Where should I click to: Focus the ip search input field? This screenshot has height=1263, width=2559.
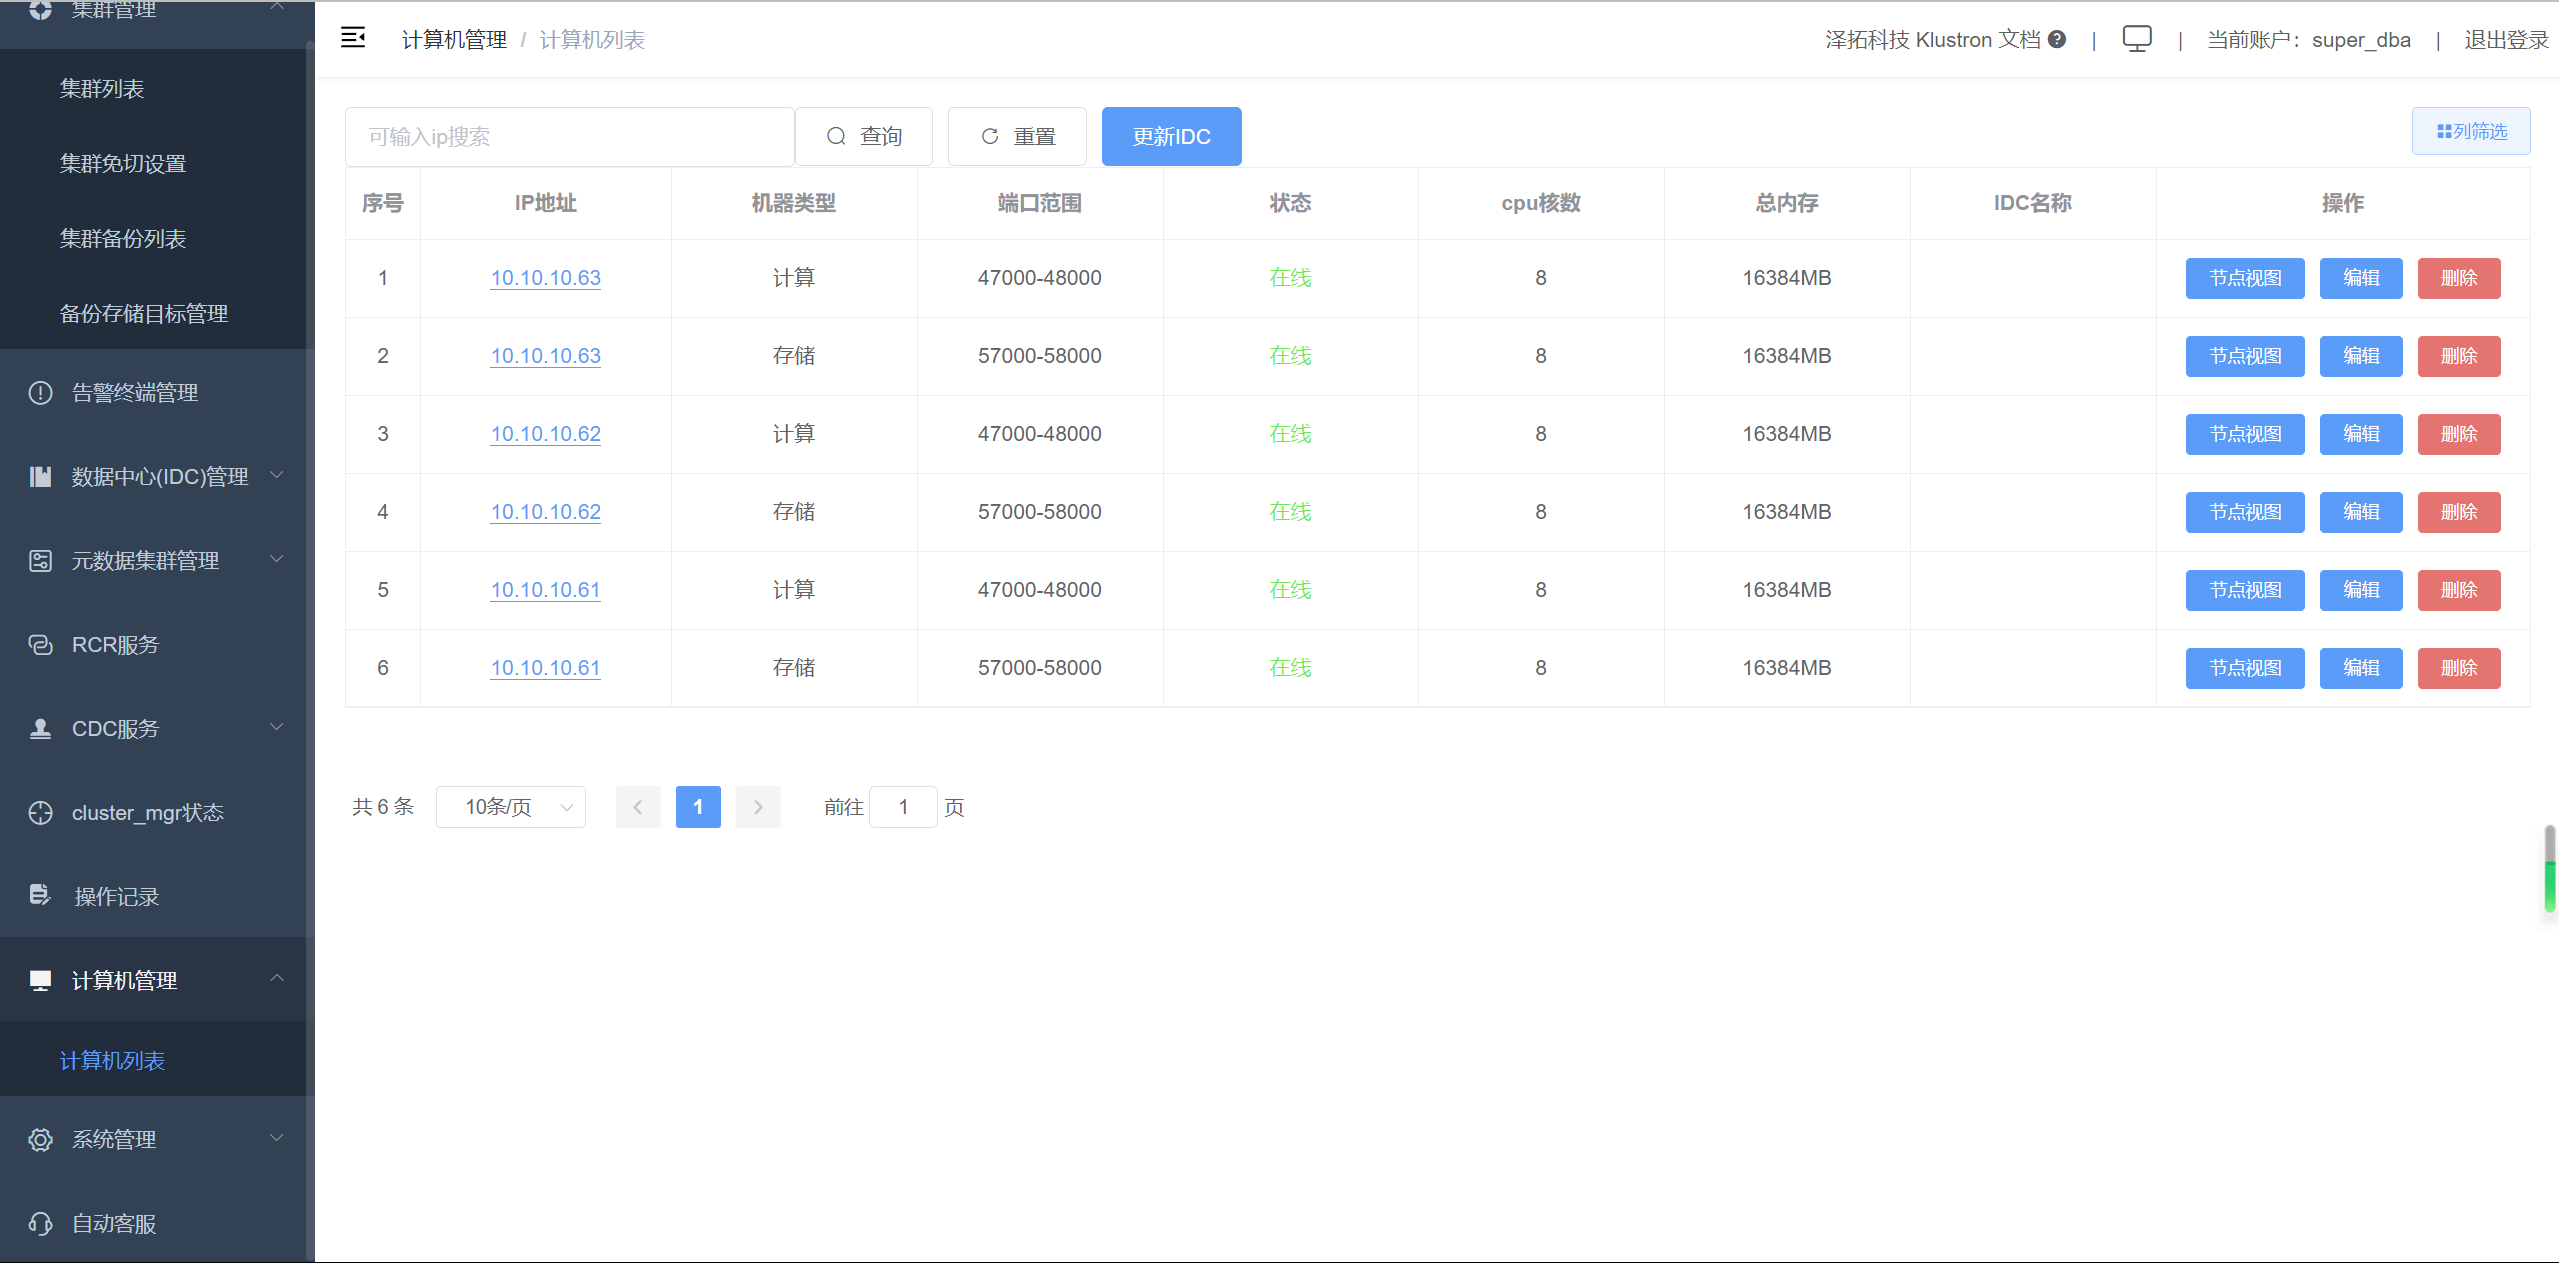[x=569, y=136]
